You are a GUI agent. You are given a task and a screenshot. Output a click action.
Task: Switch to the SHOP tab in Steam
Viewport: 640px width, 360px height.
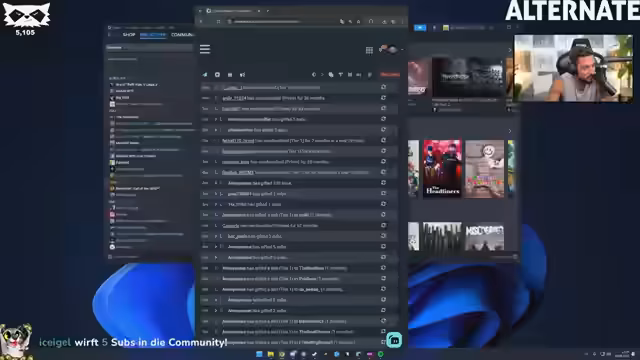tap(129, 35)
